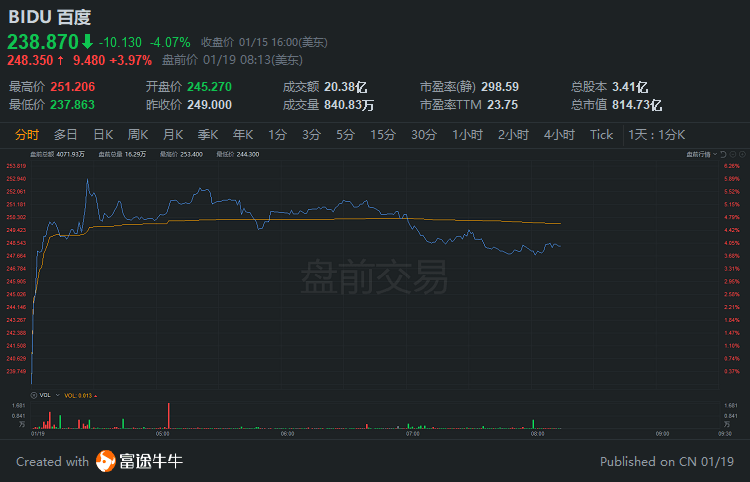The height and width of the screenshot is (482, 750).
Task: Click the 富途牛牛 brand text
Action: (x=151, y=461)
